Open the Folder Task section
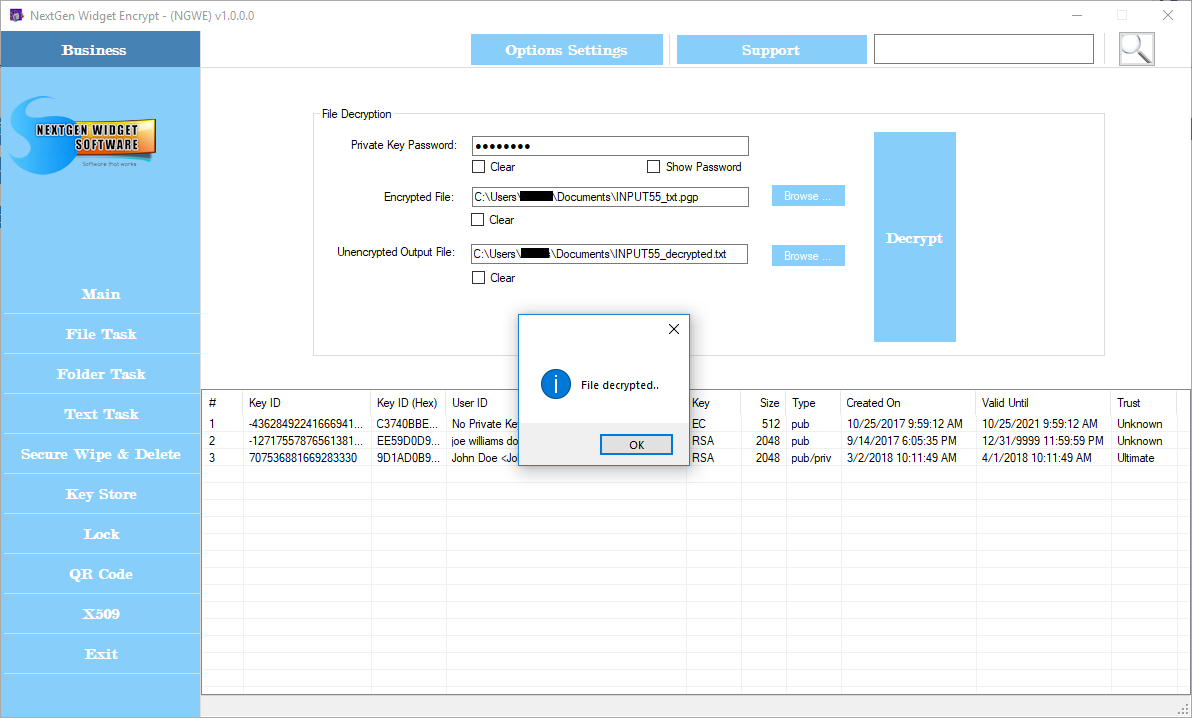The width and height of the screenshot is (1192, 718). pos(101,374)
